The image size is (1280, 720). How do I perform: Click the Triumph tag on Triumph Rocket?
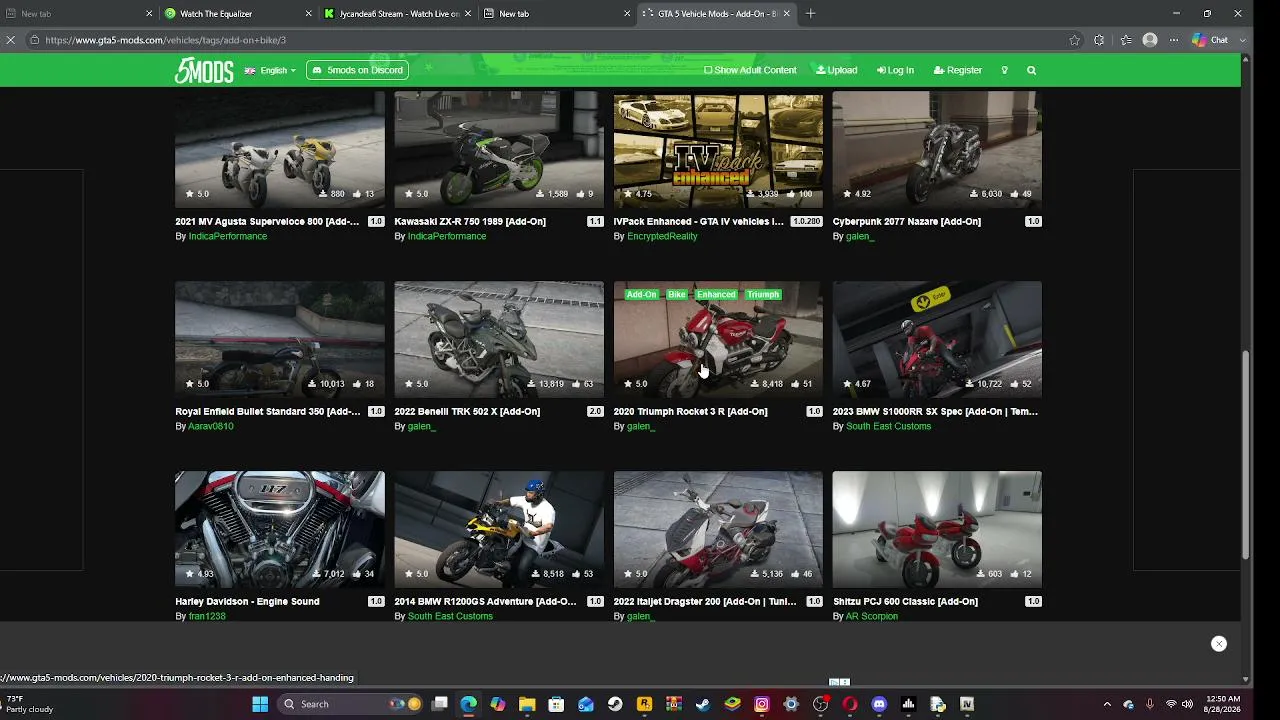click(762, 295)
